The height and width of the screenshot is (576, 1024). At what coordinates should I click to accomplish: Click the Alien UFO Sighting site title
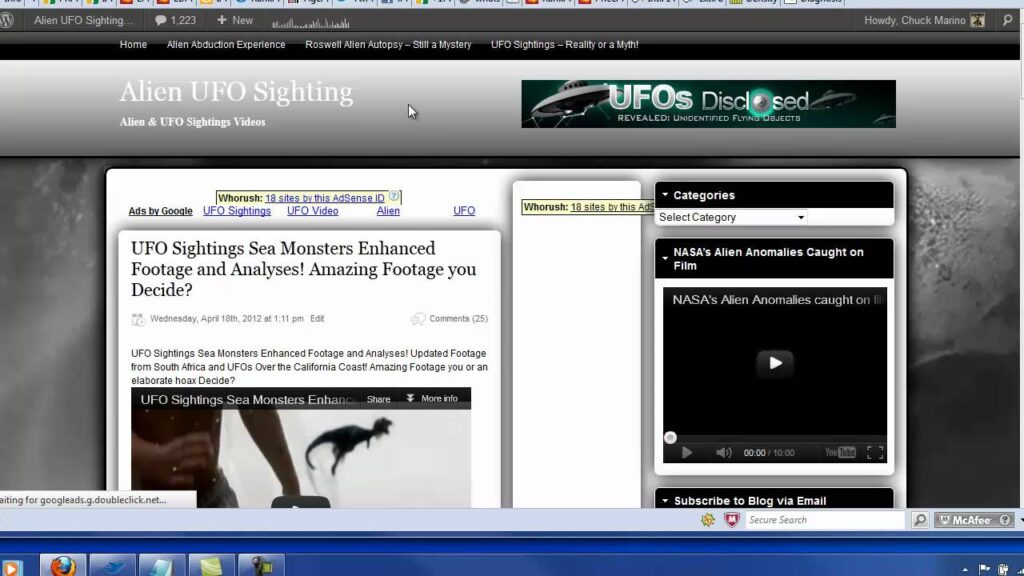236,92
